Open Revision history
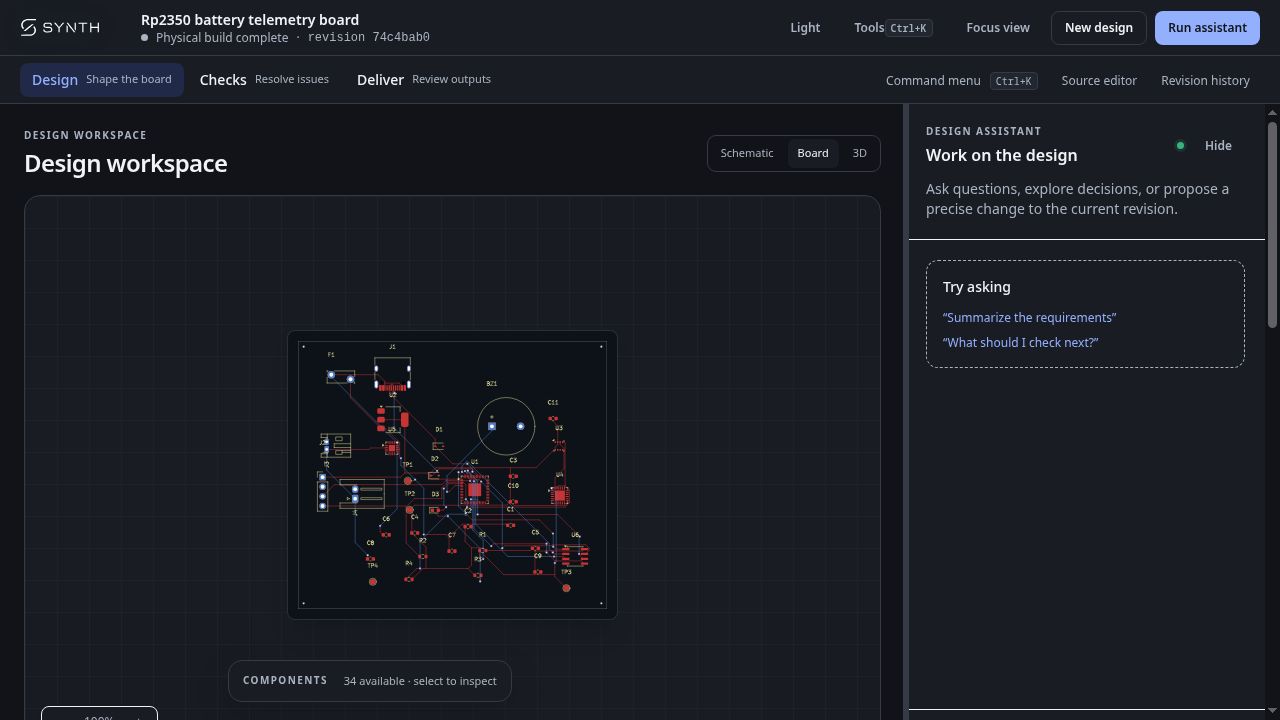Image resolution: width=1280 pixels, height=720 pixels. point(1205,81)
